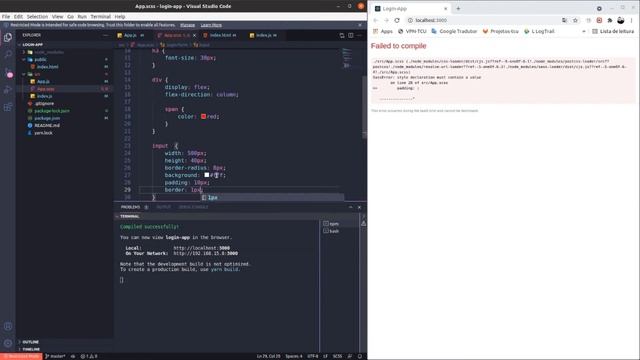Click the red extension icon in the Chrome toolbar
The width and height of the screenshot is (640, 360).
[x=599, y=20]
